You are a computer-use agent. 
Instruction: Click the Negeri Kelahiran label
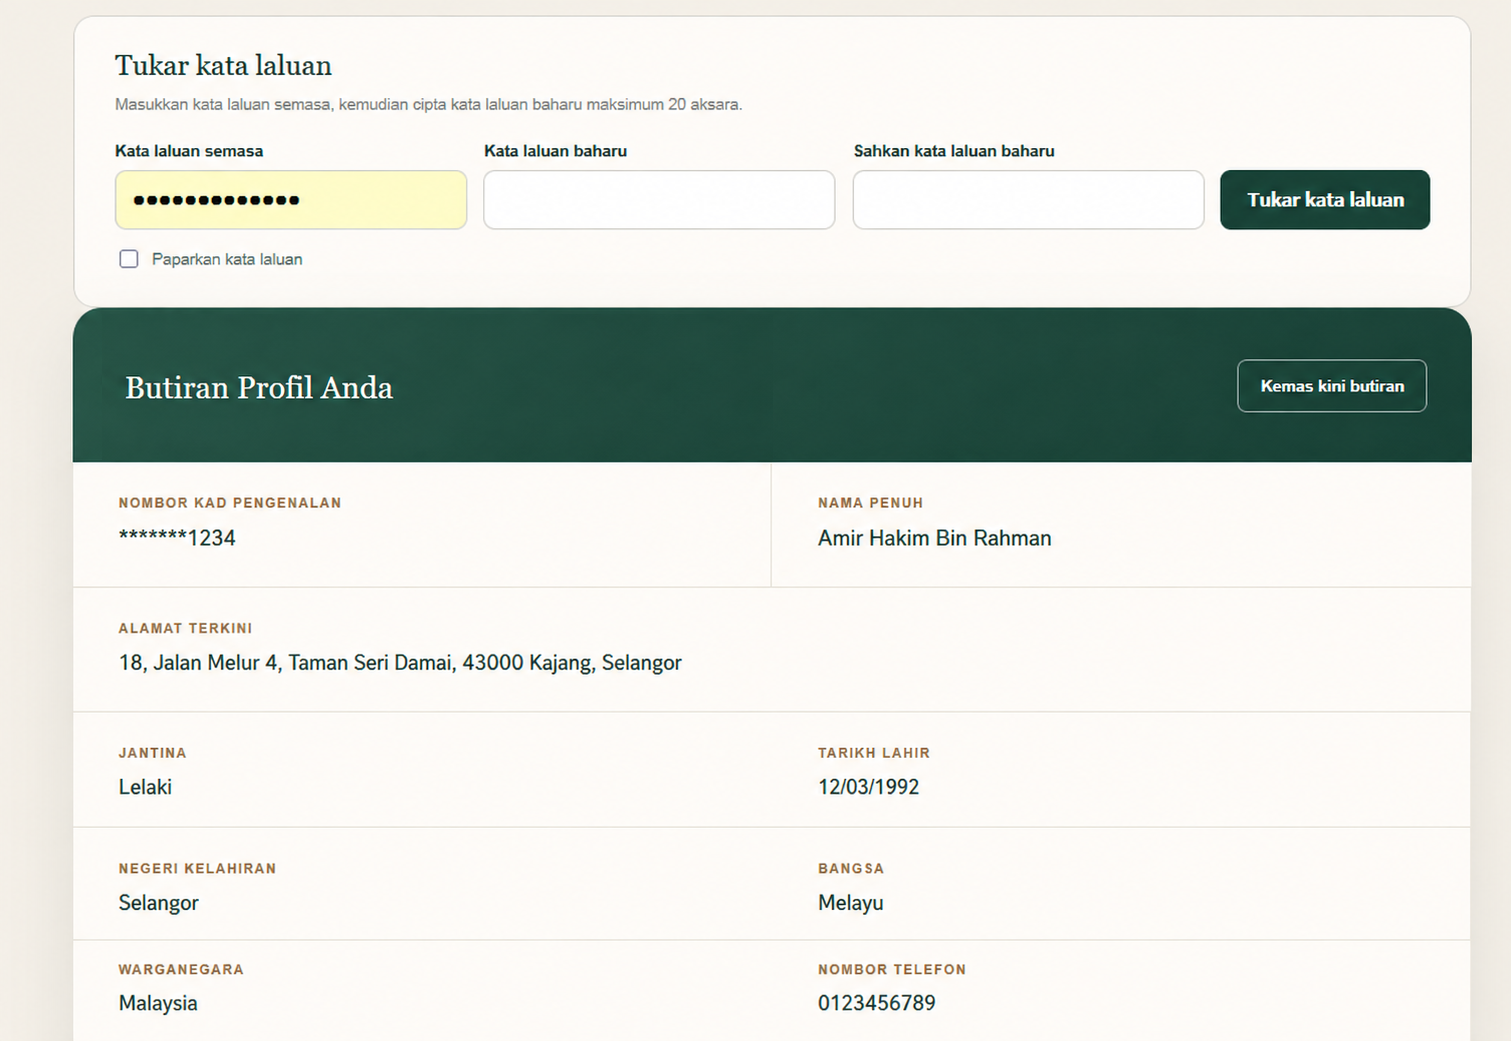tap(197, 868)
